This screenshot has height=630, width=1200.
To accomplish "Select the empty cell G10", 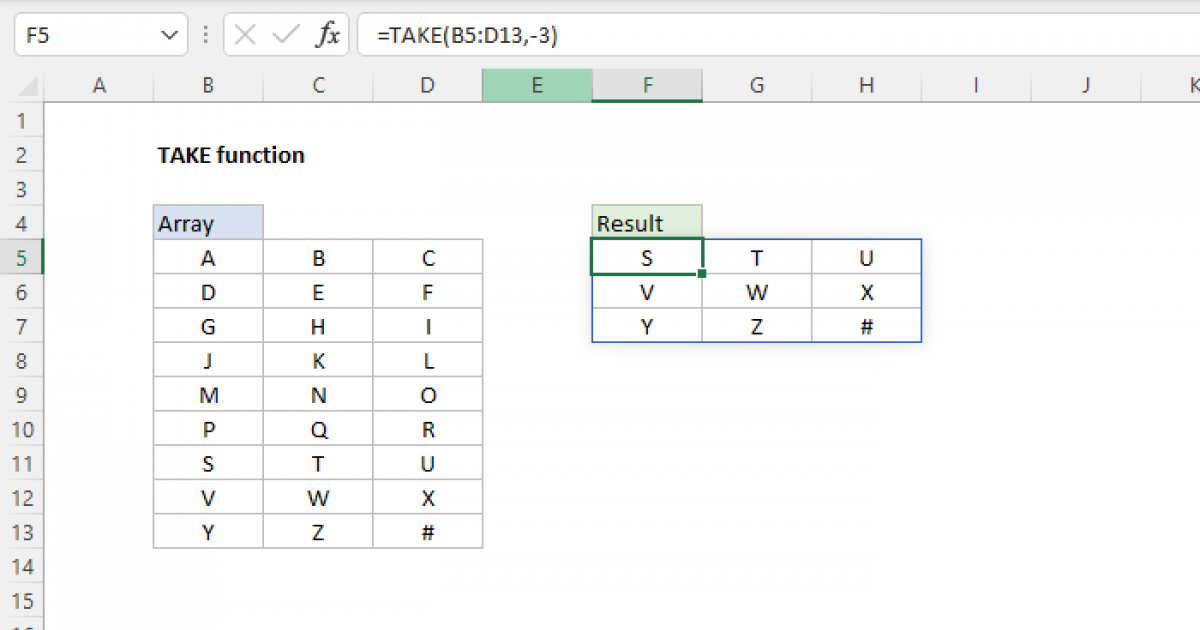I will tap(756, 428).
